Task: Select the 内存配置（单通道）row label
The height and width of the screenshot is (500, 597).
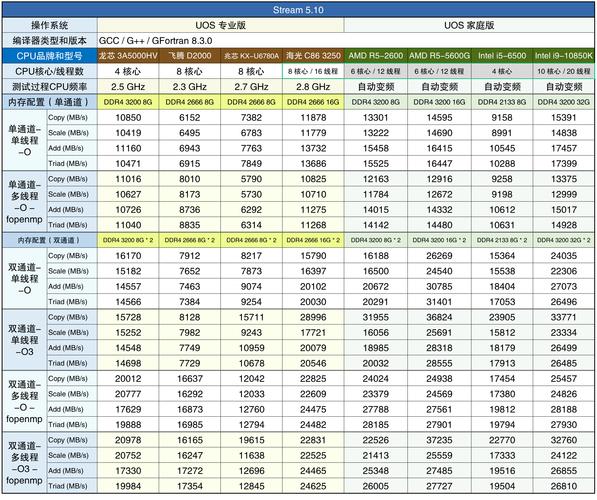Action: [49, 102]
